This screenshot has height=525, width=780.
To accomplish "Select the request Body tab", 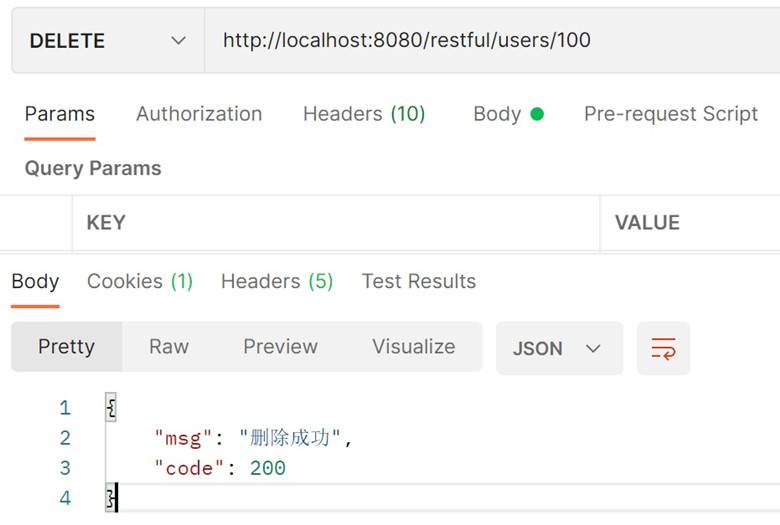I will (507, 114).
